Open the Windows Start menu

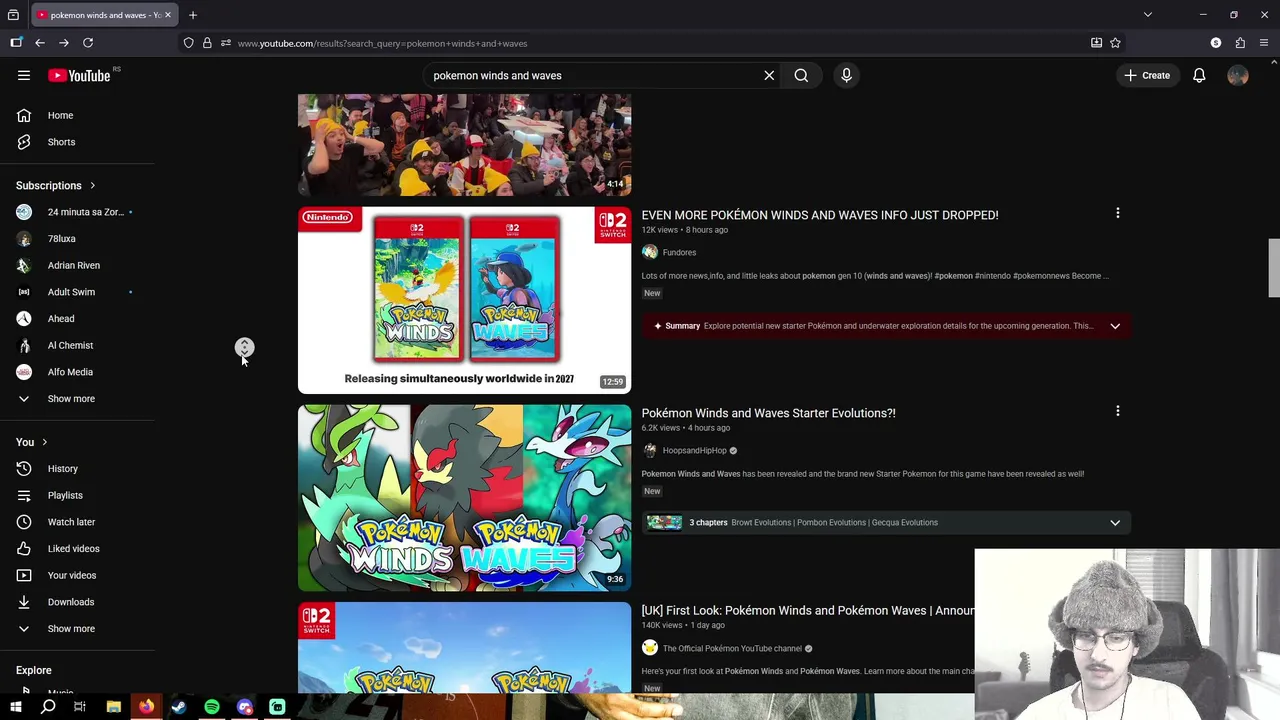coord(15,707)
